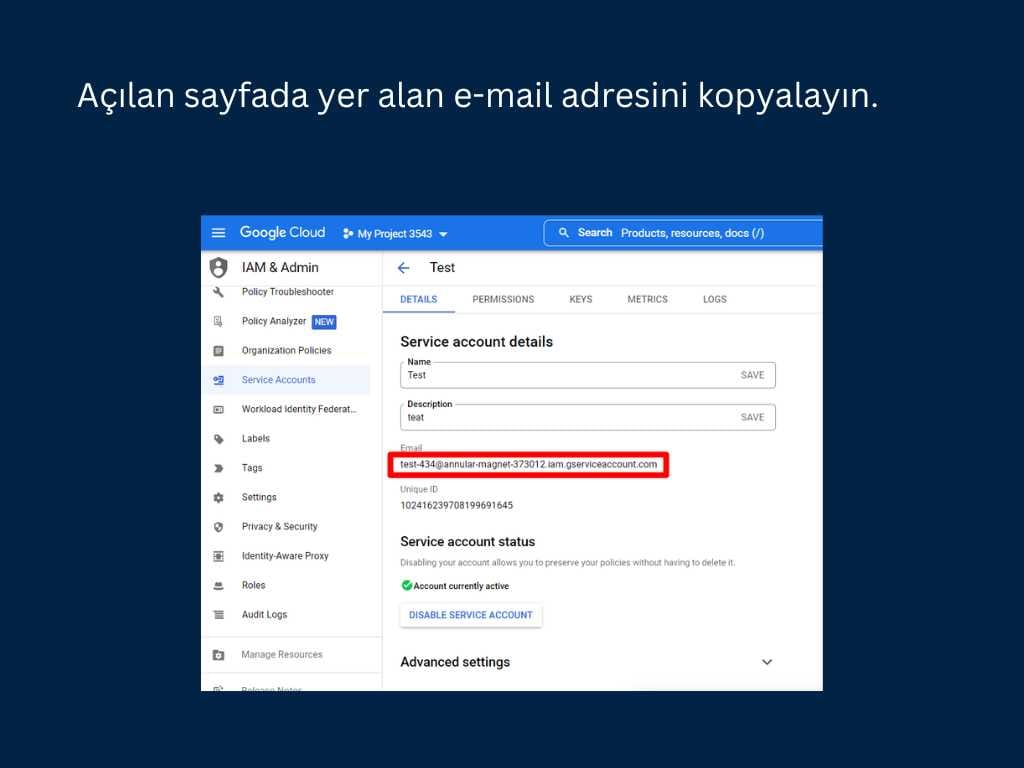This screenshot has height=768, width=1024.
Task: Open Identity-Aware Proxy in the sidebar
Action: (286, 556)
